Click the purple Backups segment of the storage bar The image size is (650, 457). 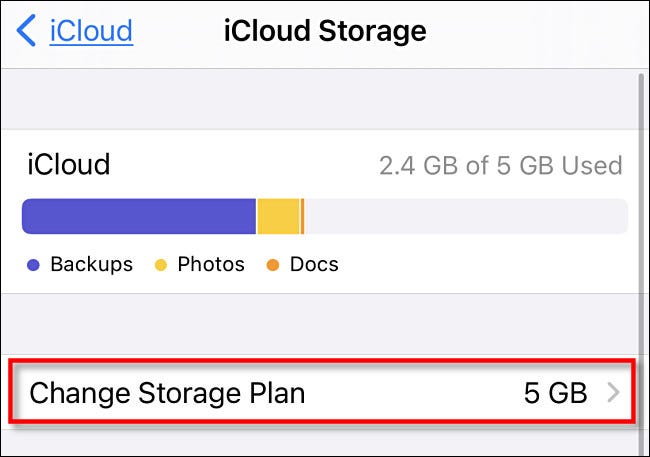138,216
